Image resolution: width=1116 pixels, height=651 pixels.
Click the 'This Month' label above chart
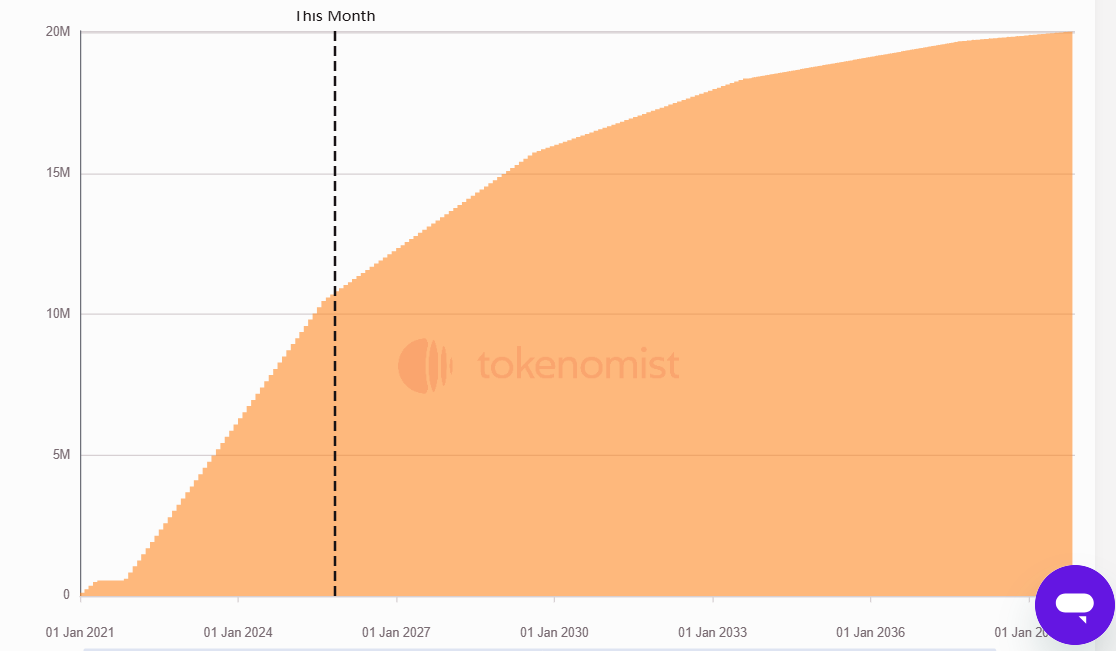pos(335,16)
